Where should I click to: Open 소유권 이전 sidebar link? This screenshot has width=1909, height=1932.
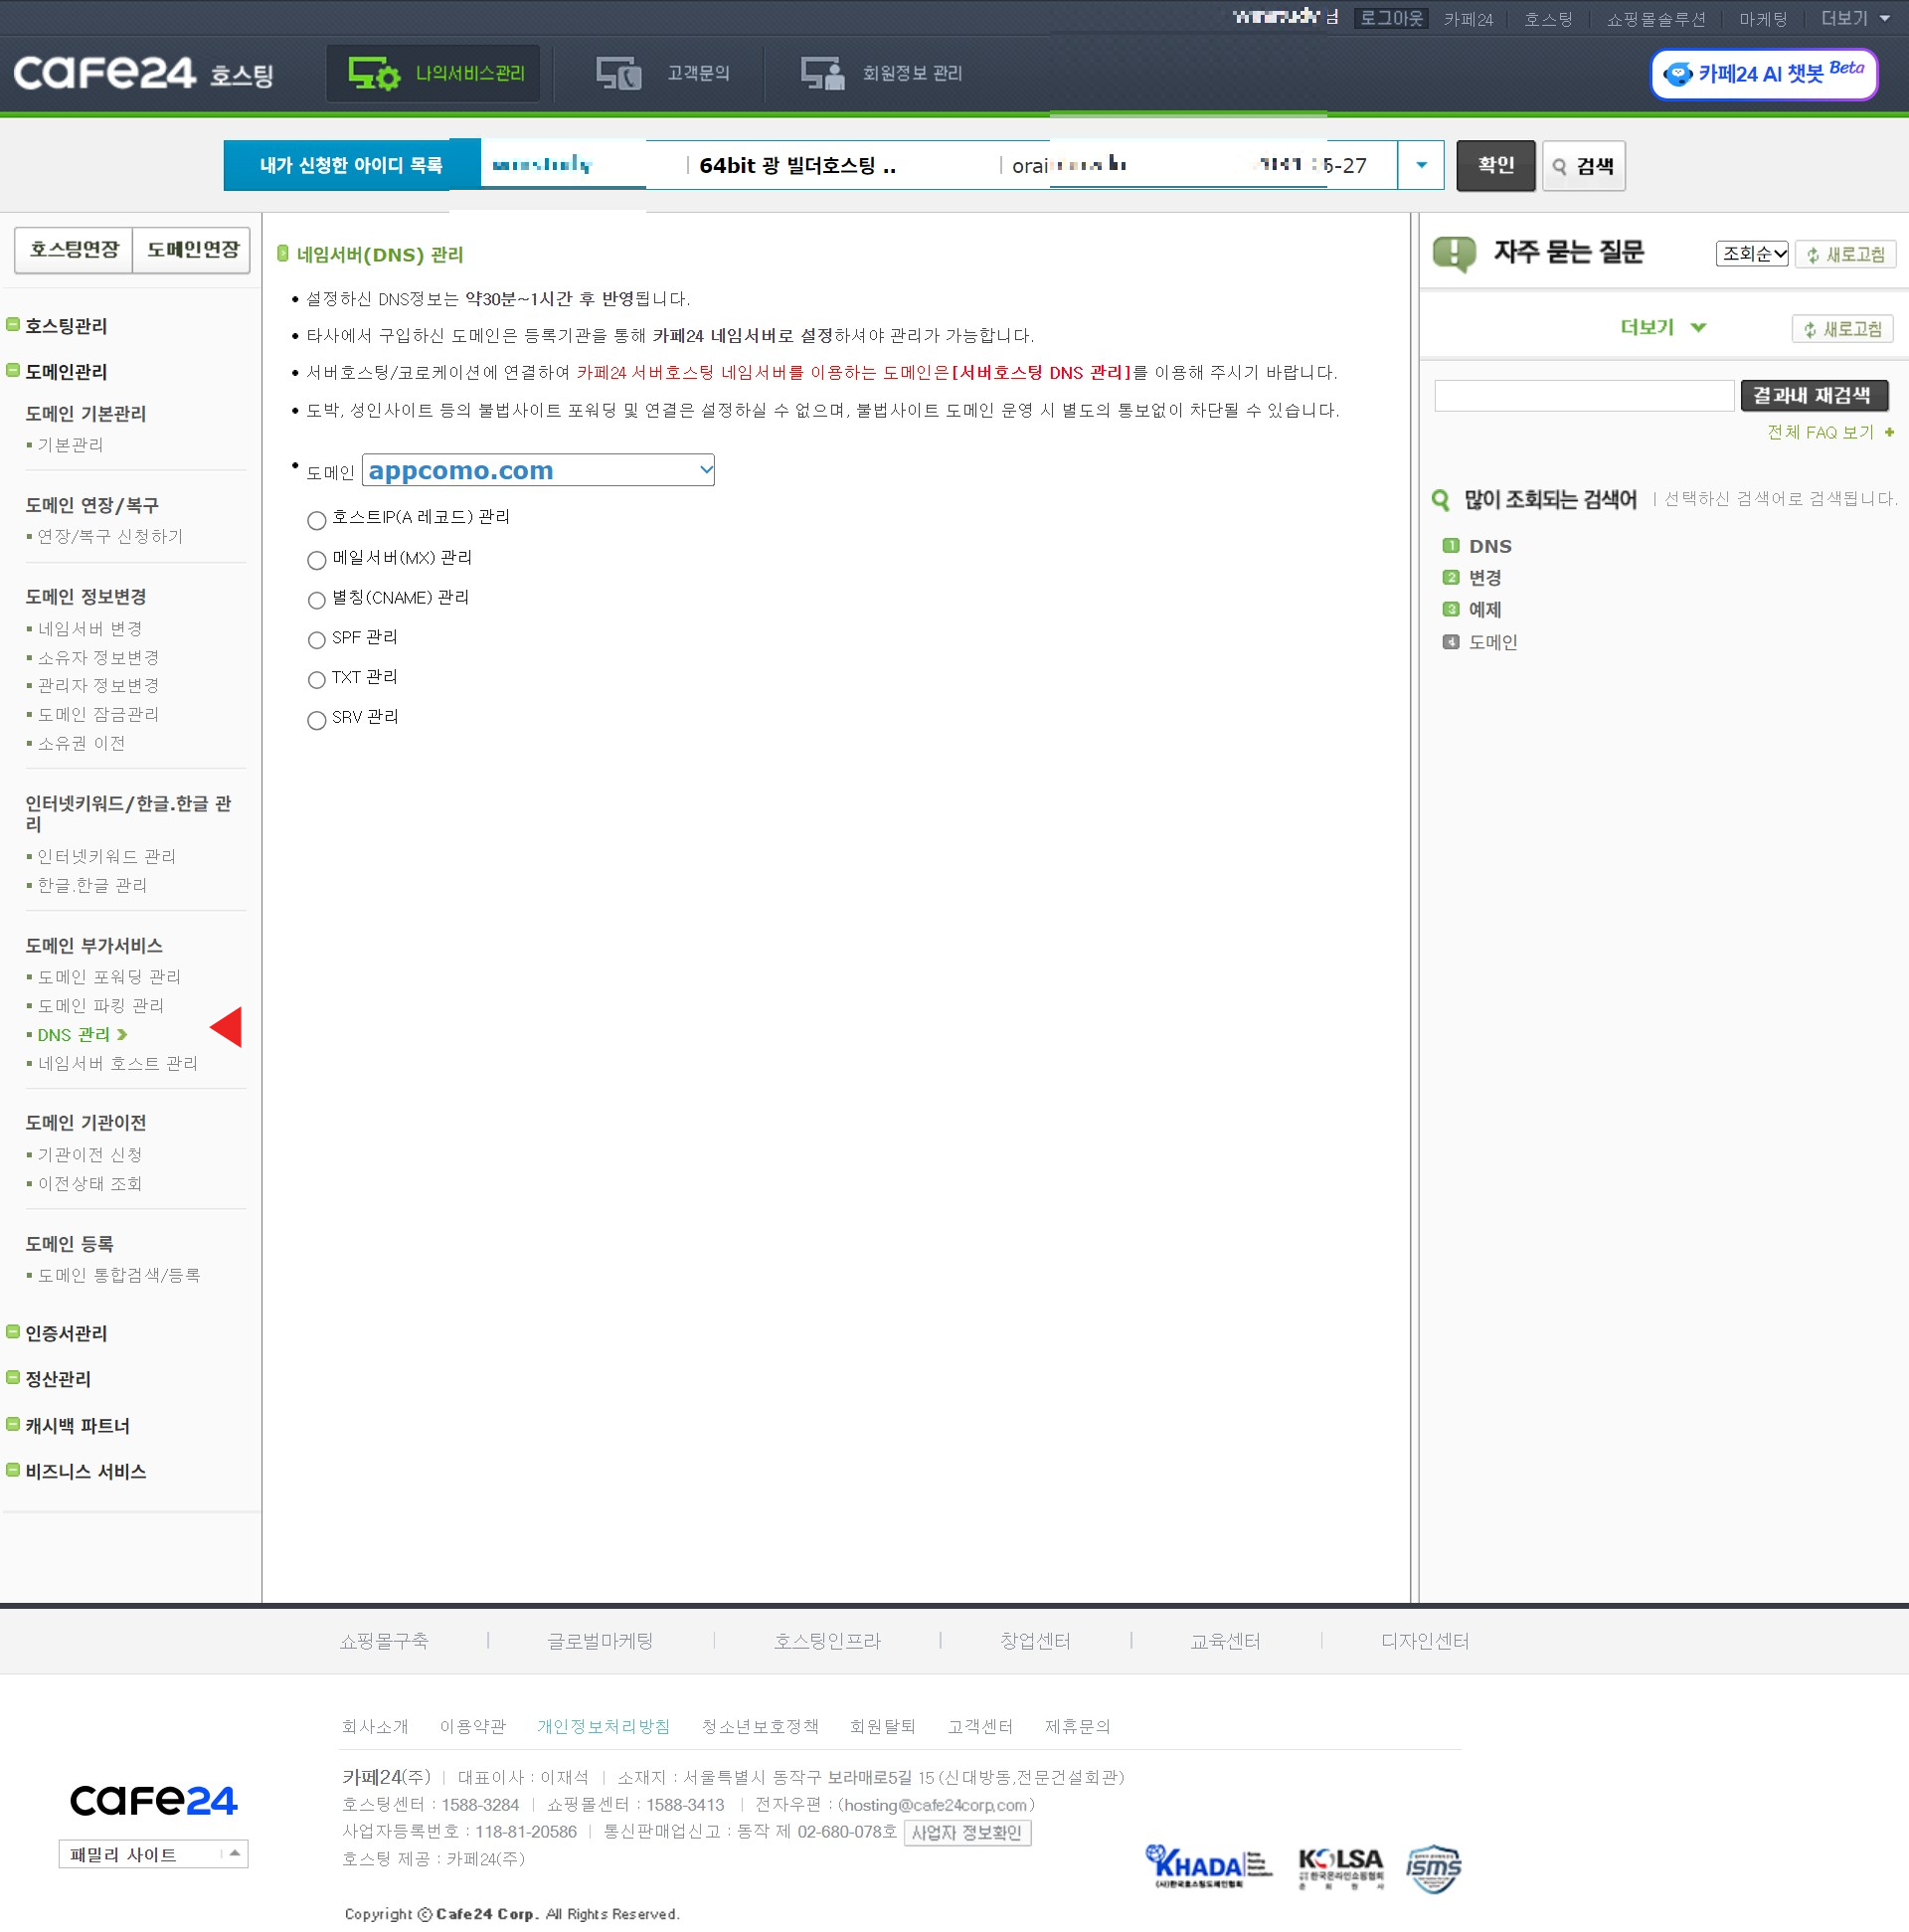pyautogui.click(x=82, y=743)
